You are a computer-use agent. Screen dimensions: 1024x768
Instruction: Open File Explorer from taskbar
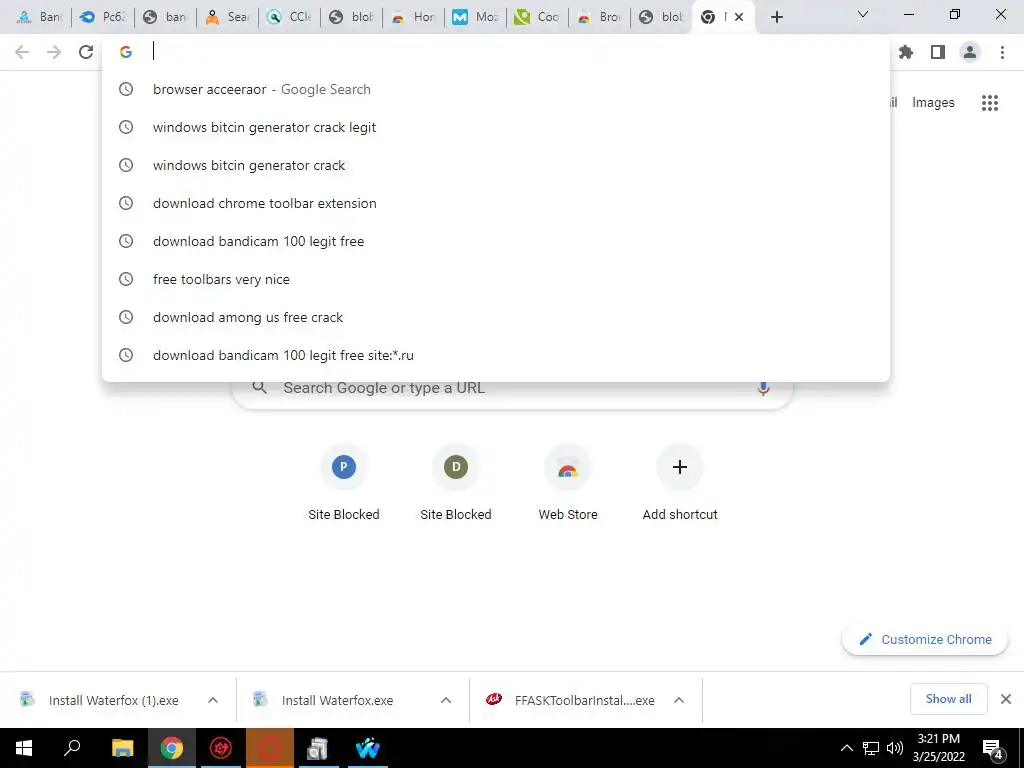click(x=122, y=748)
